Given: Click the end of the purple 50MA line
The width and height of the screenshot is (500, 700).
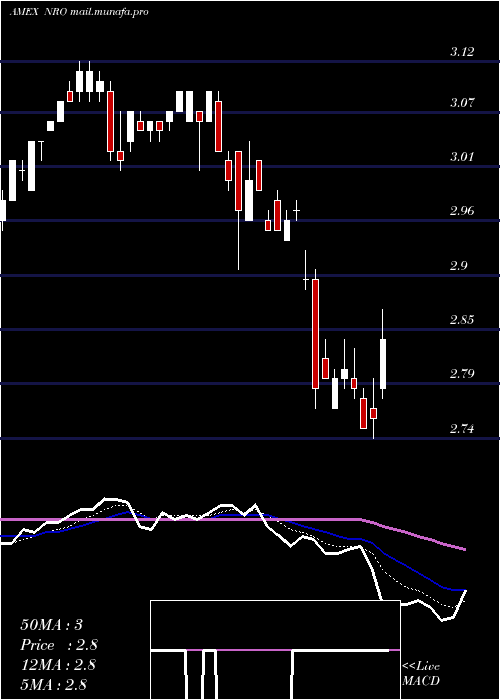Looking at the screenshot, I should [x=465, y=549].
